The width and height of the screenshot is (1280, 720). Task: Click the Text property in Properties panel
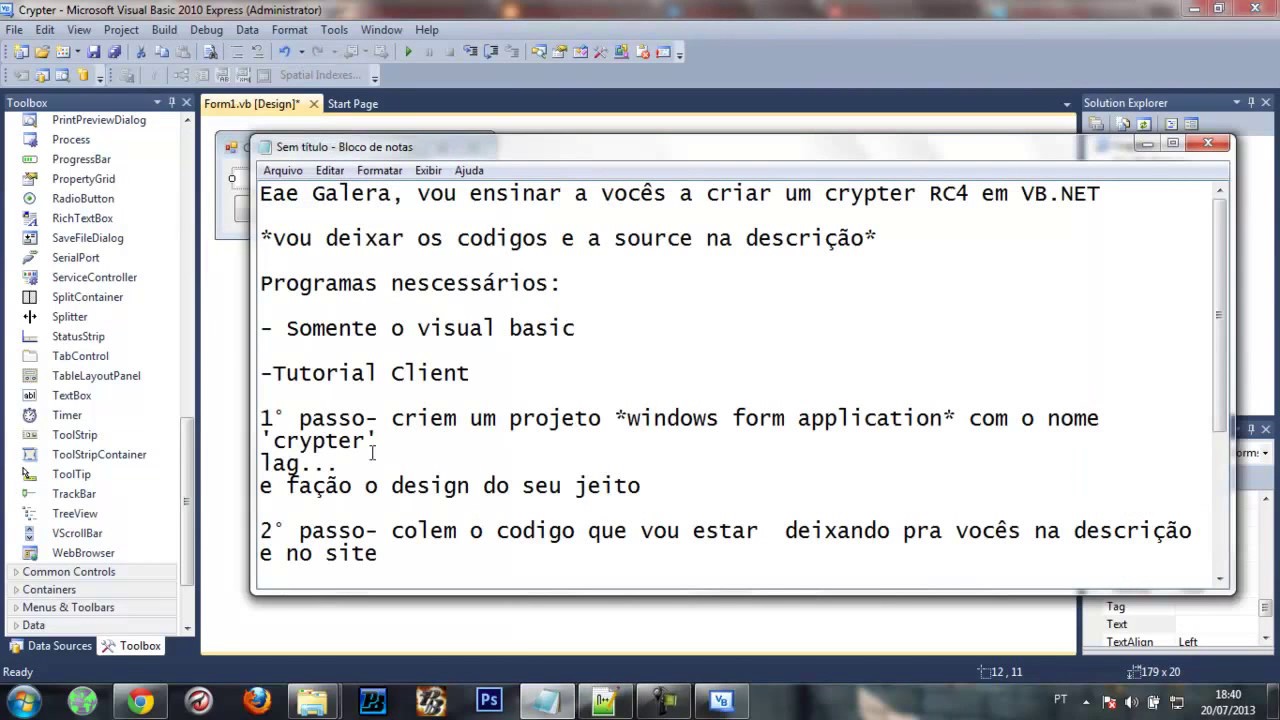click(1117, 624)
